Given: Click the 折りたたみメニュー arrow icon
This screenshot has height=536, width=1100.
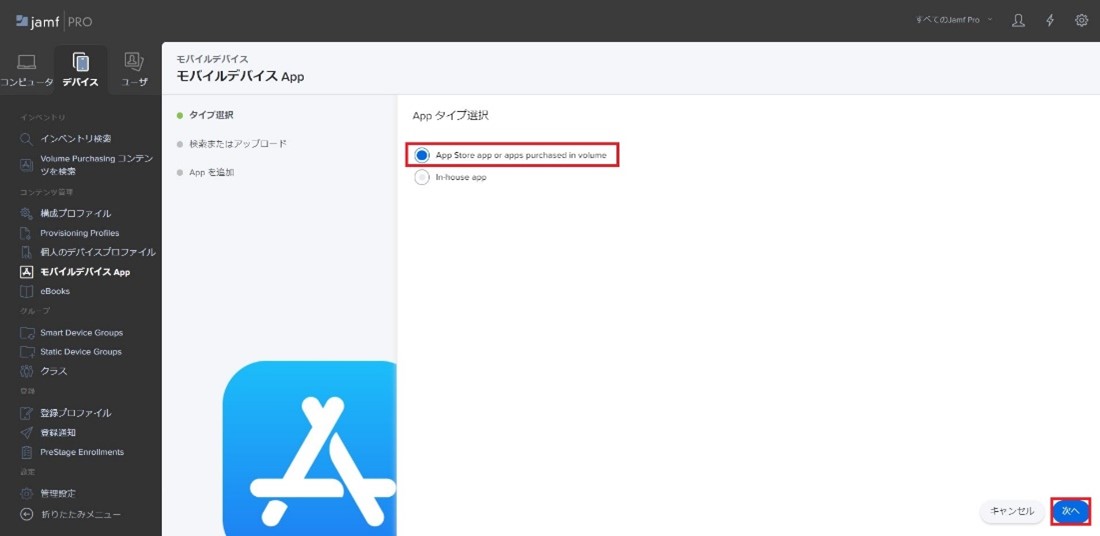Looking at the screenshot, I should 26,514.
